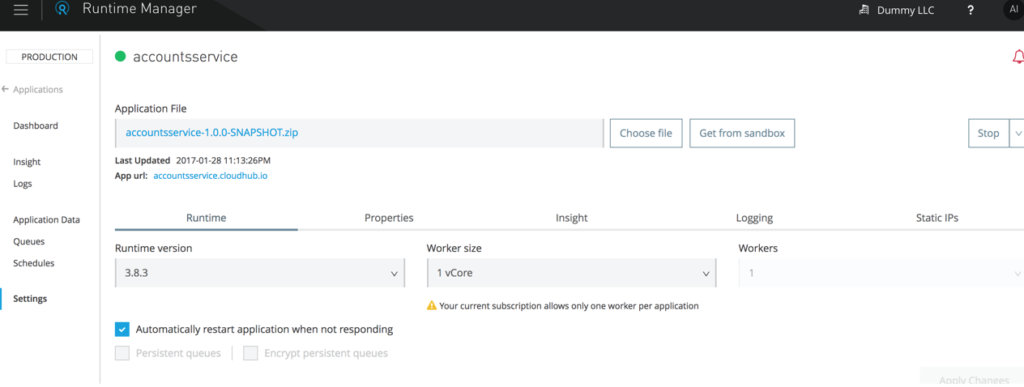Open the accountsservice.cloudhub.io app URL
1024x387 pixels.
click(210, 176)
